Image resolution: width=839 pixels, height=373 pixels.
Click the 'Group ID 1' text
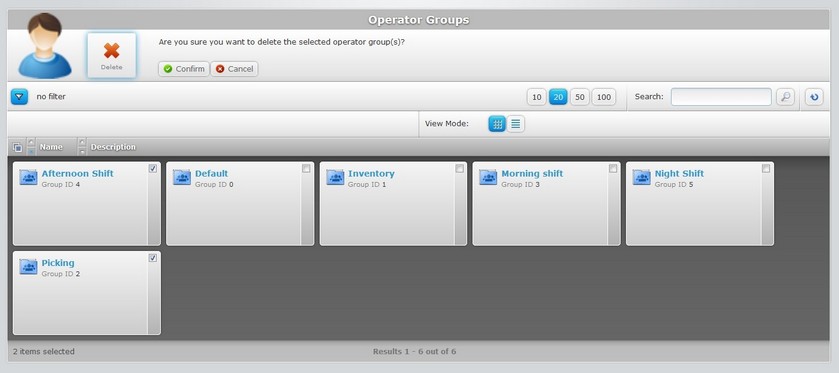click(x=367, y=185)
